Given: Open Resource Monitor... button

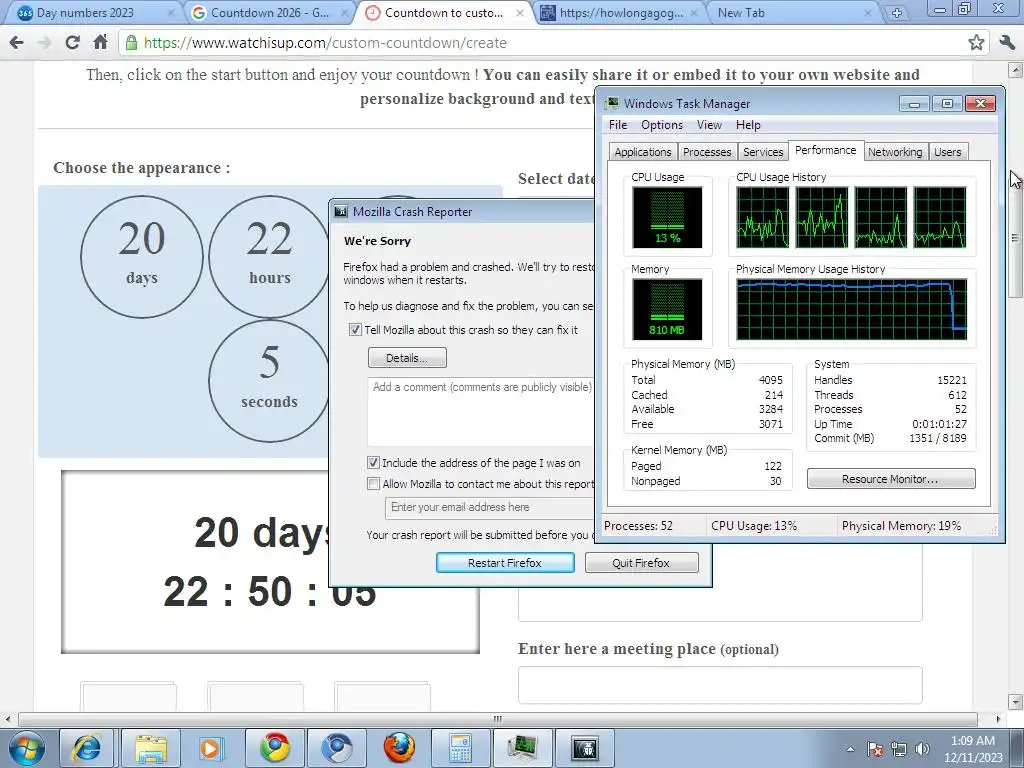Looking at the screenshot, I should [891, 479].
